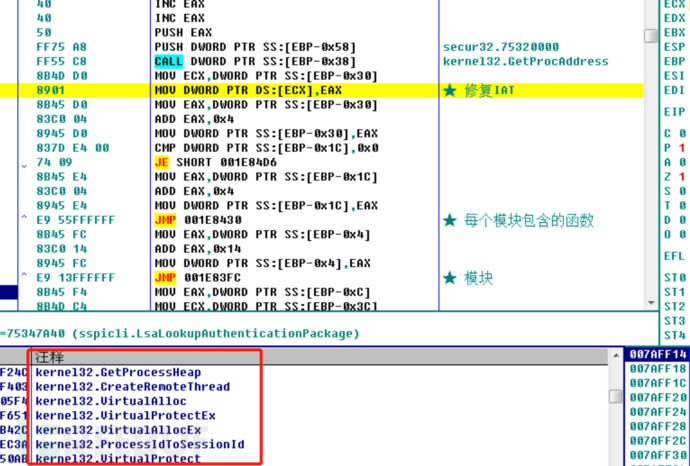Click the kernel32.GetProcAddress comment
Viewport: 690px width, 466px height.
525,62
